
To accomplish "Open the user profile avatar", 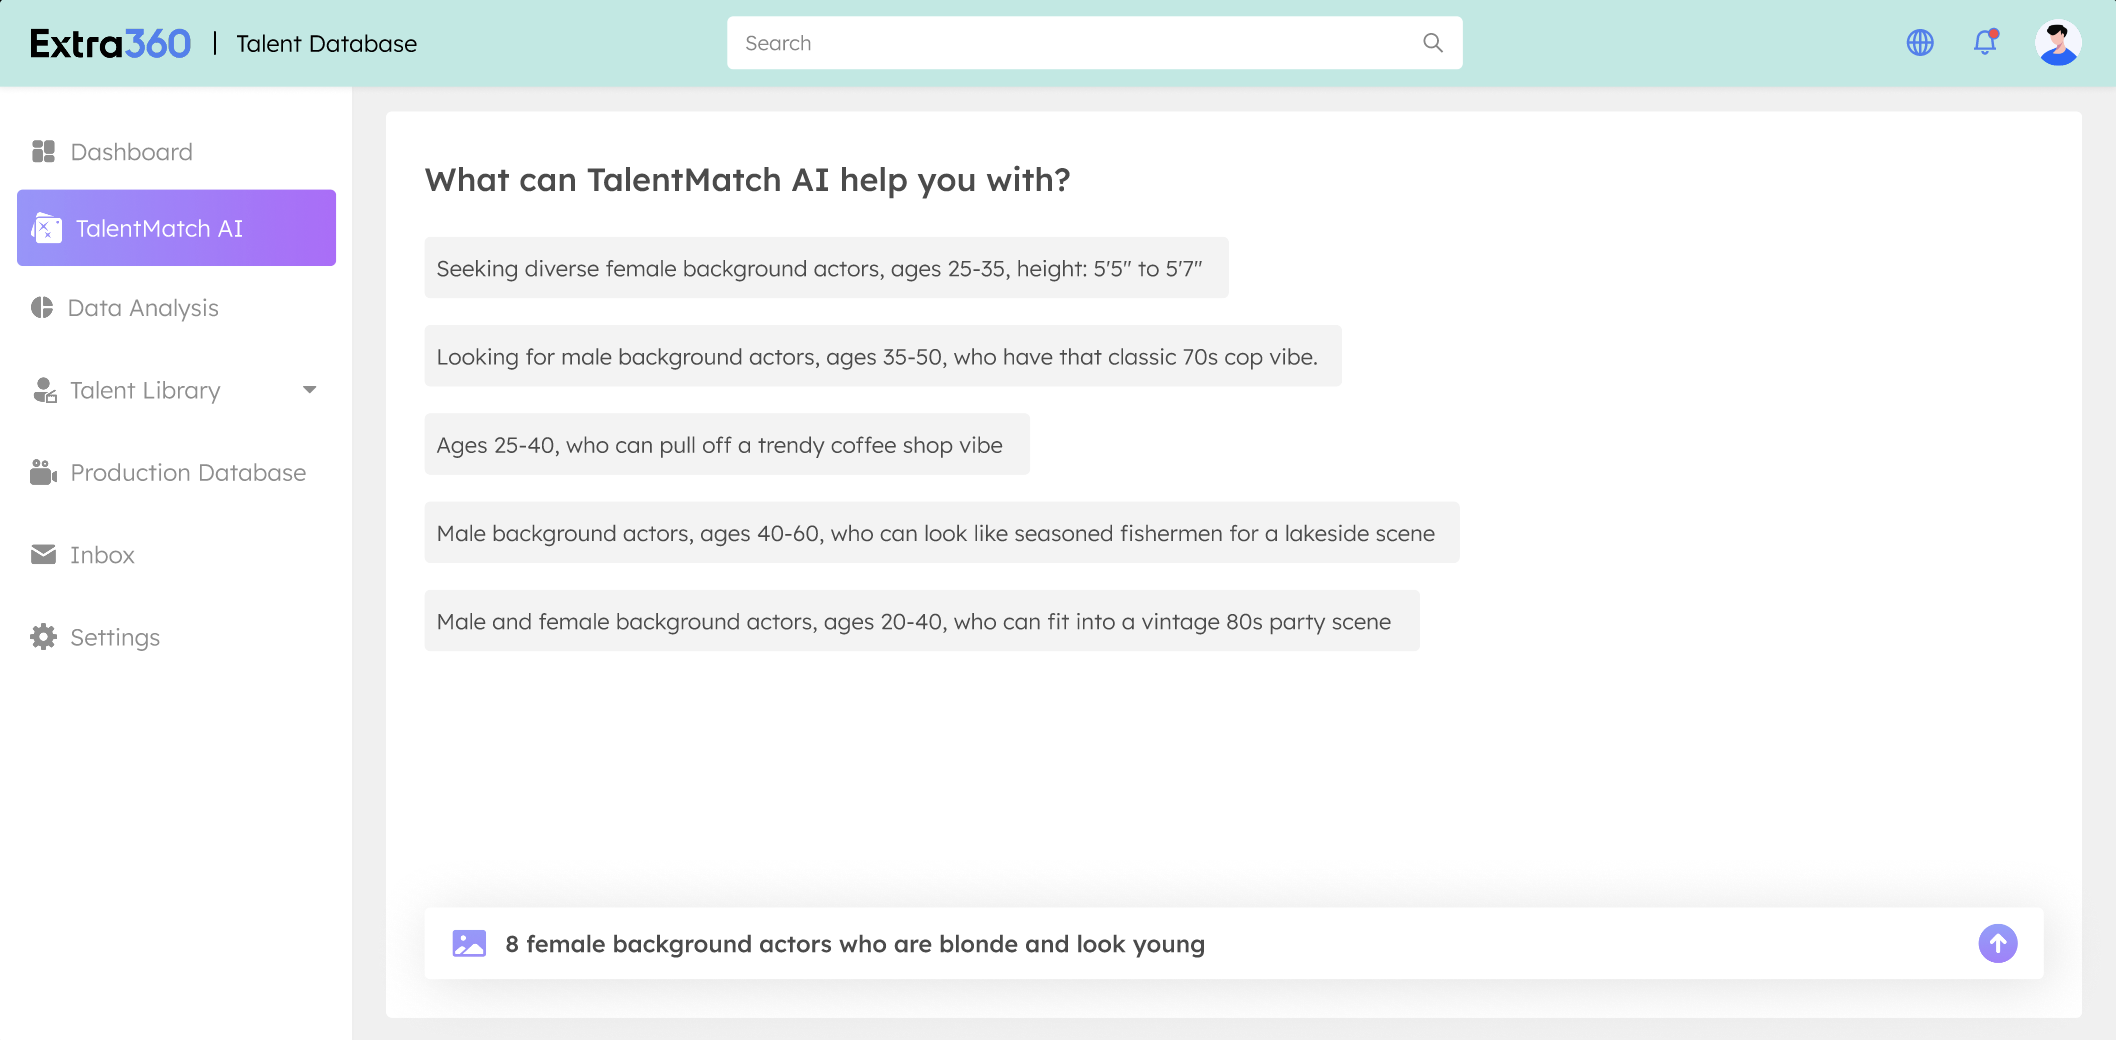I will 2058,43.
